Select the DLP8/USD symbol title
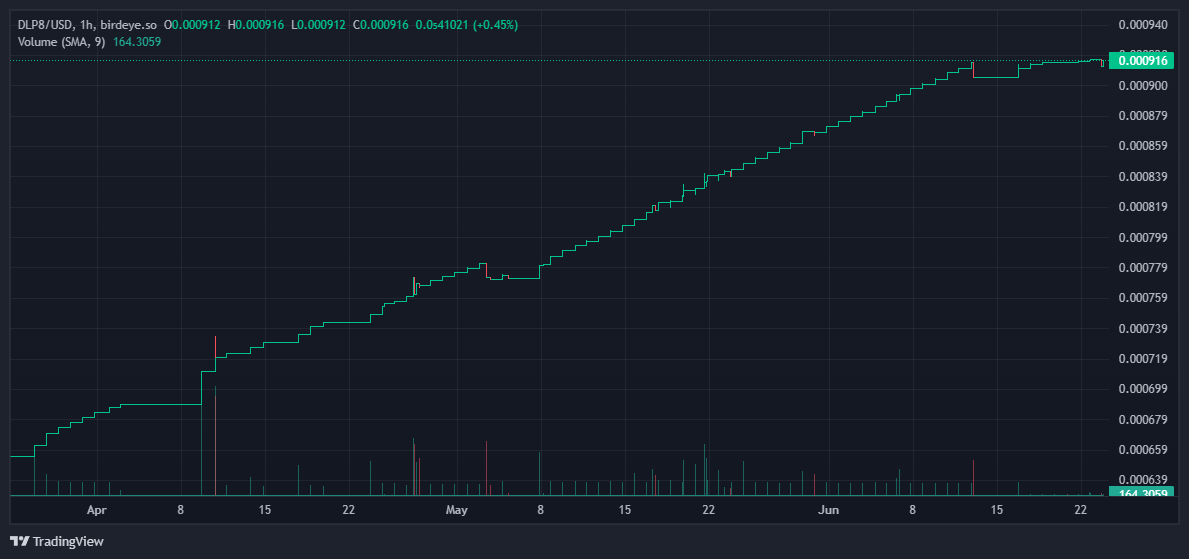 tap(45, 25)
